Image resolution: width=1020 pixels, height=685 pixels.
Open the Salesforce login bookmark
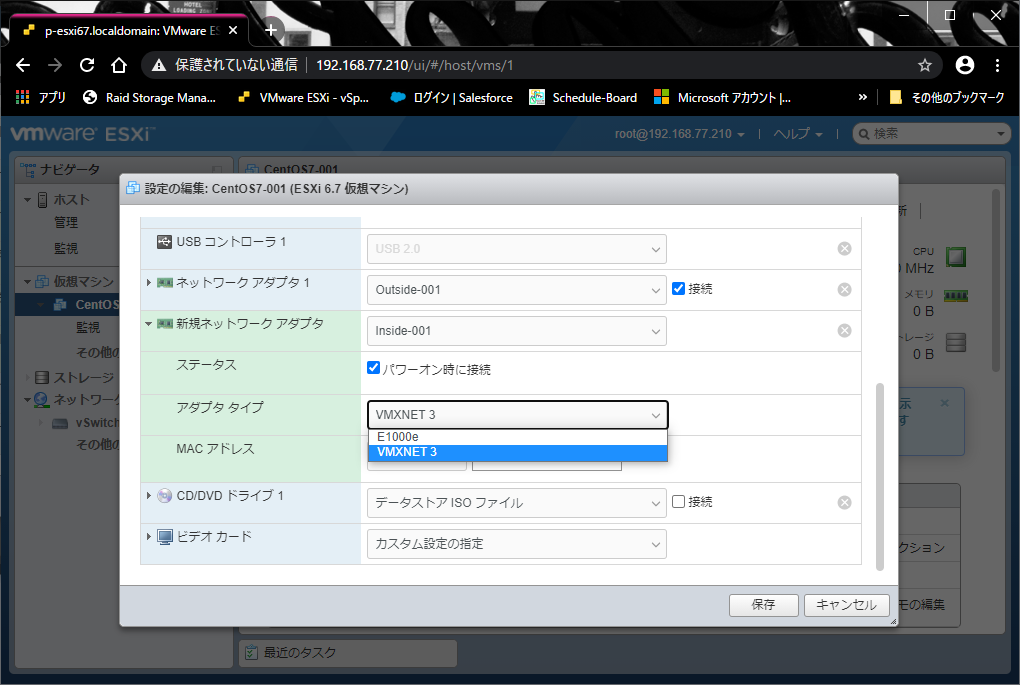[451, 98]
